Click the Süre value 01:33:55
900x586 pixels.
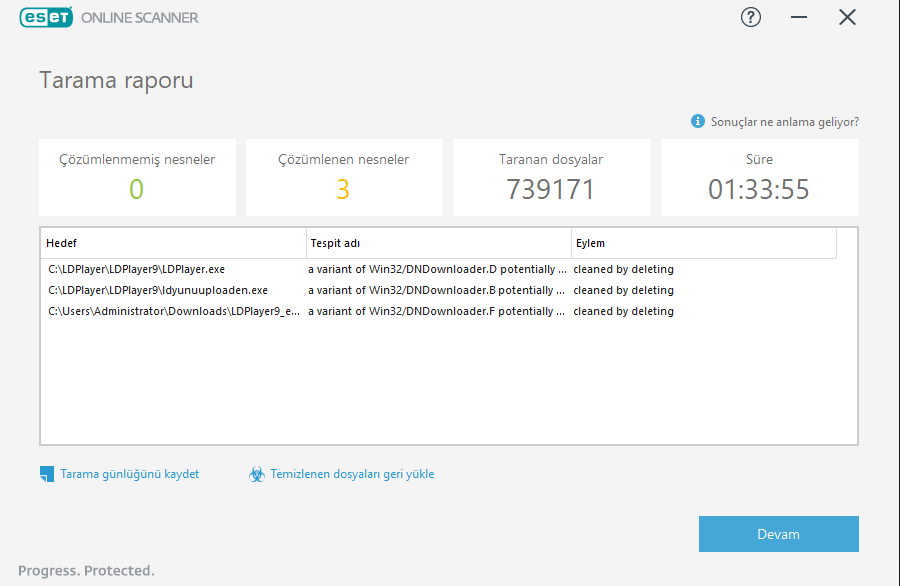(758, 189)
